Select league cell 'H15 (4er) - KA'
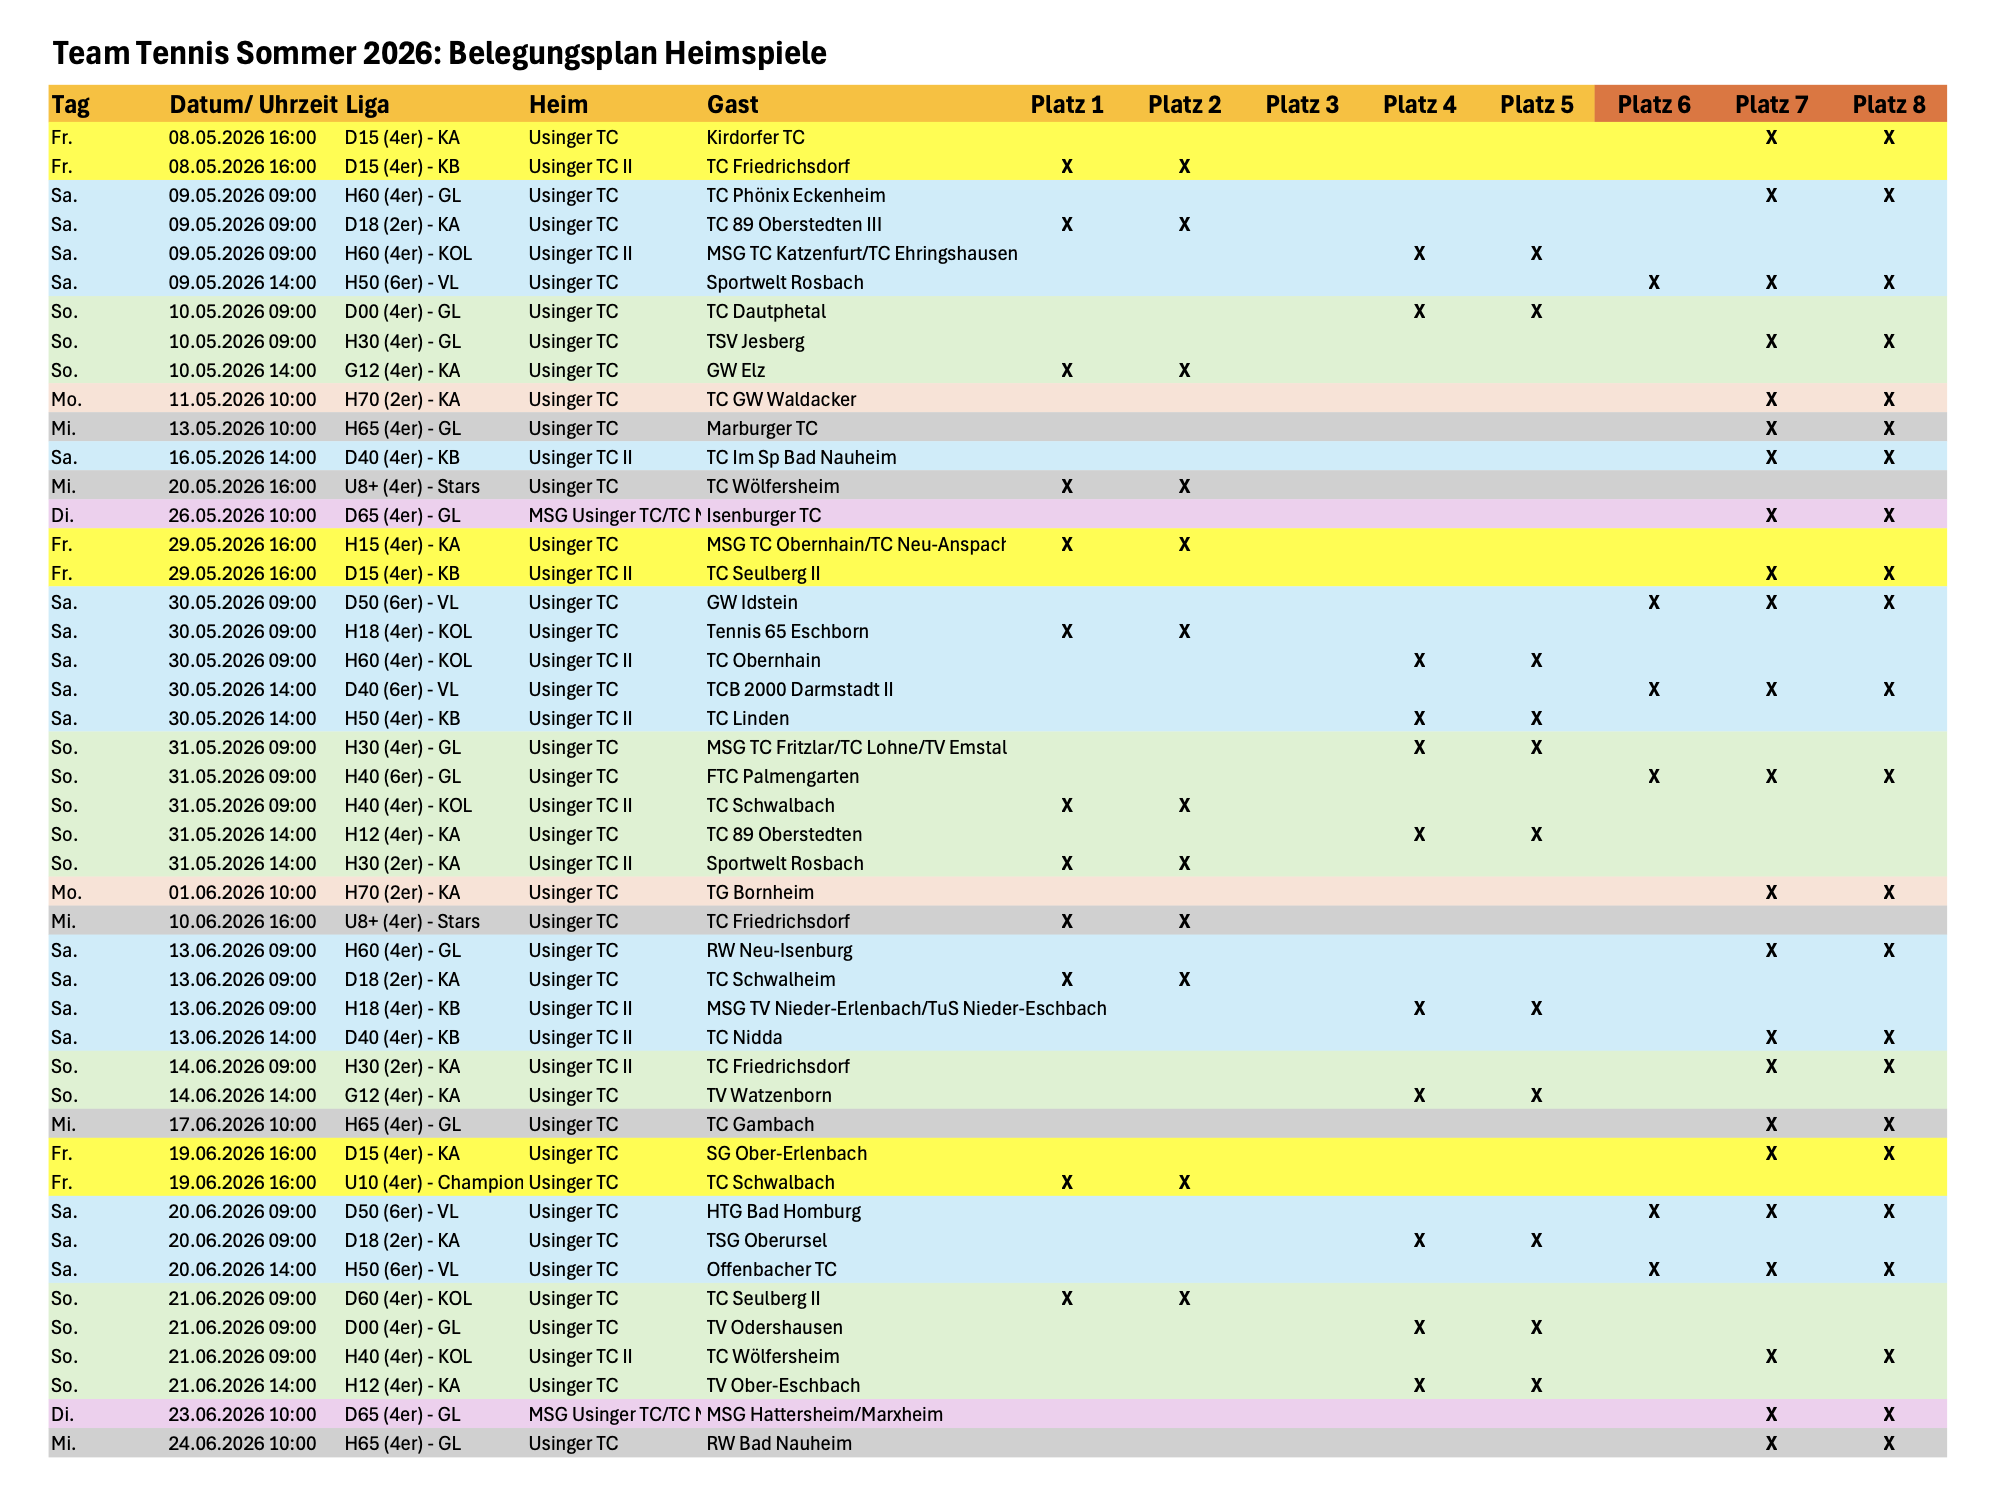Screen dimensions: 1992x1504 (x=402, y=544)
